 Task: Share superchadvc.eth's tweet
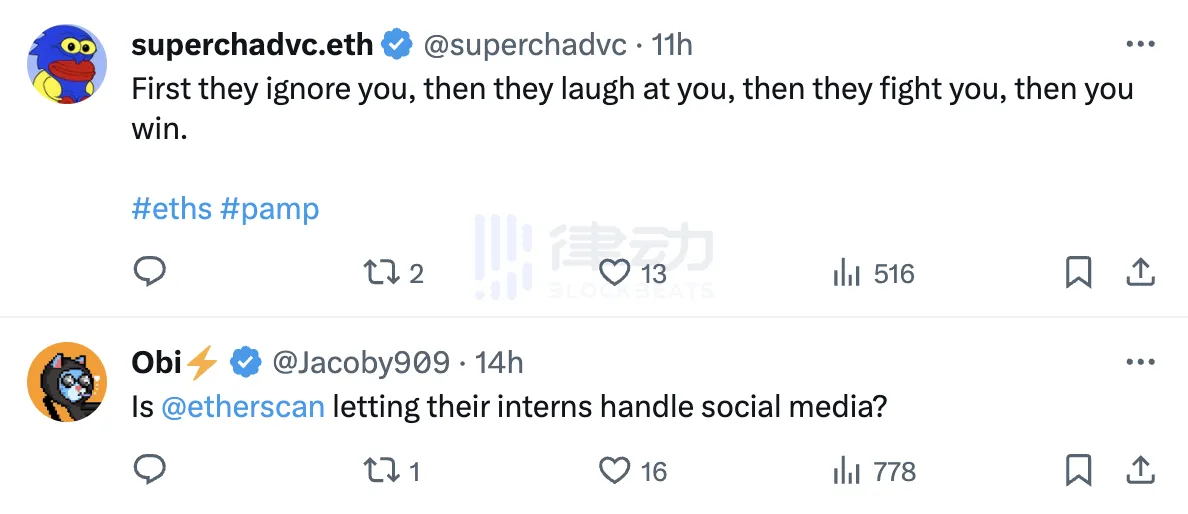[1141, 272]
